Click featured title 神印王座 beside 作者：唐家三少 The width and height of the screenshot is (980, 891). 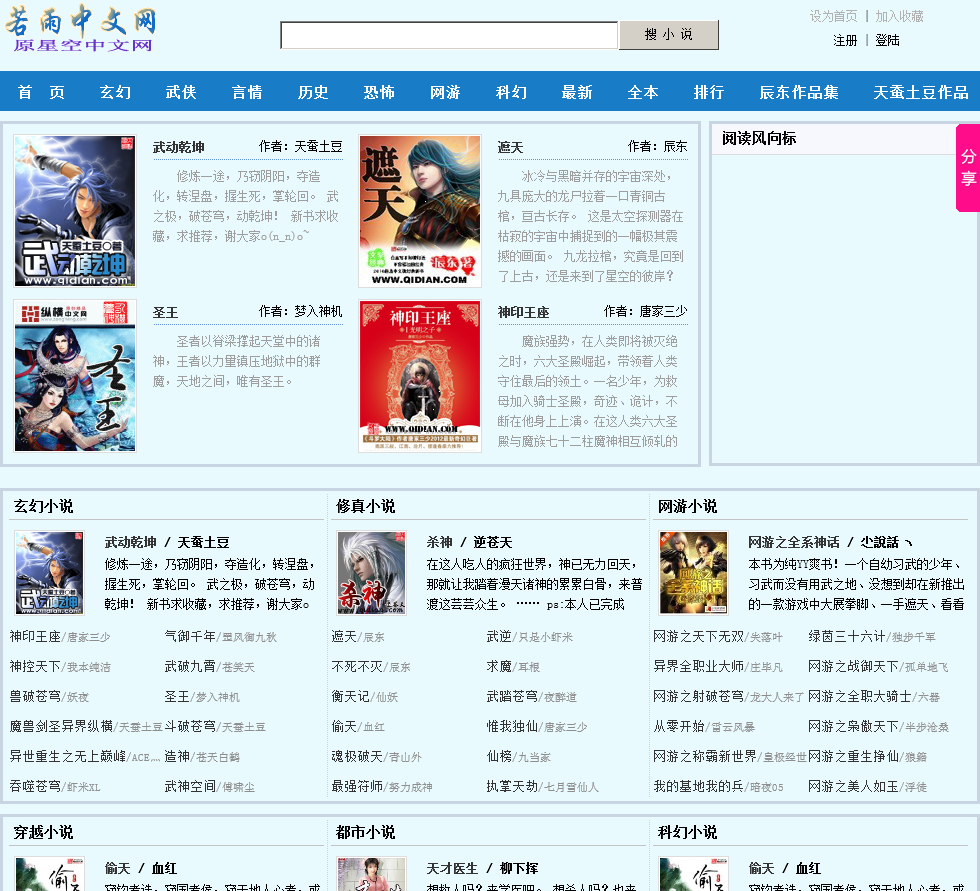pyautogui.click(x=523, y=312)
